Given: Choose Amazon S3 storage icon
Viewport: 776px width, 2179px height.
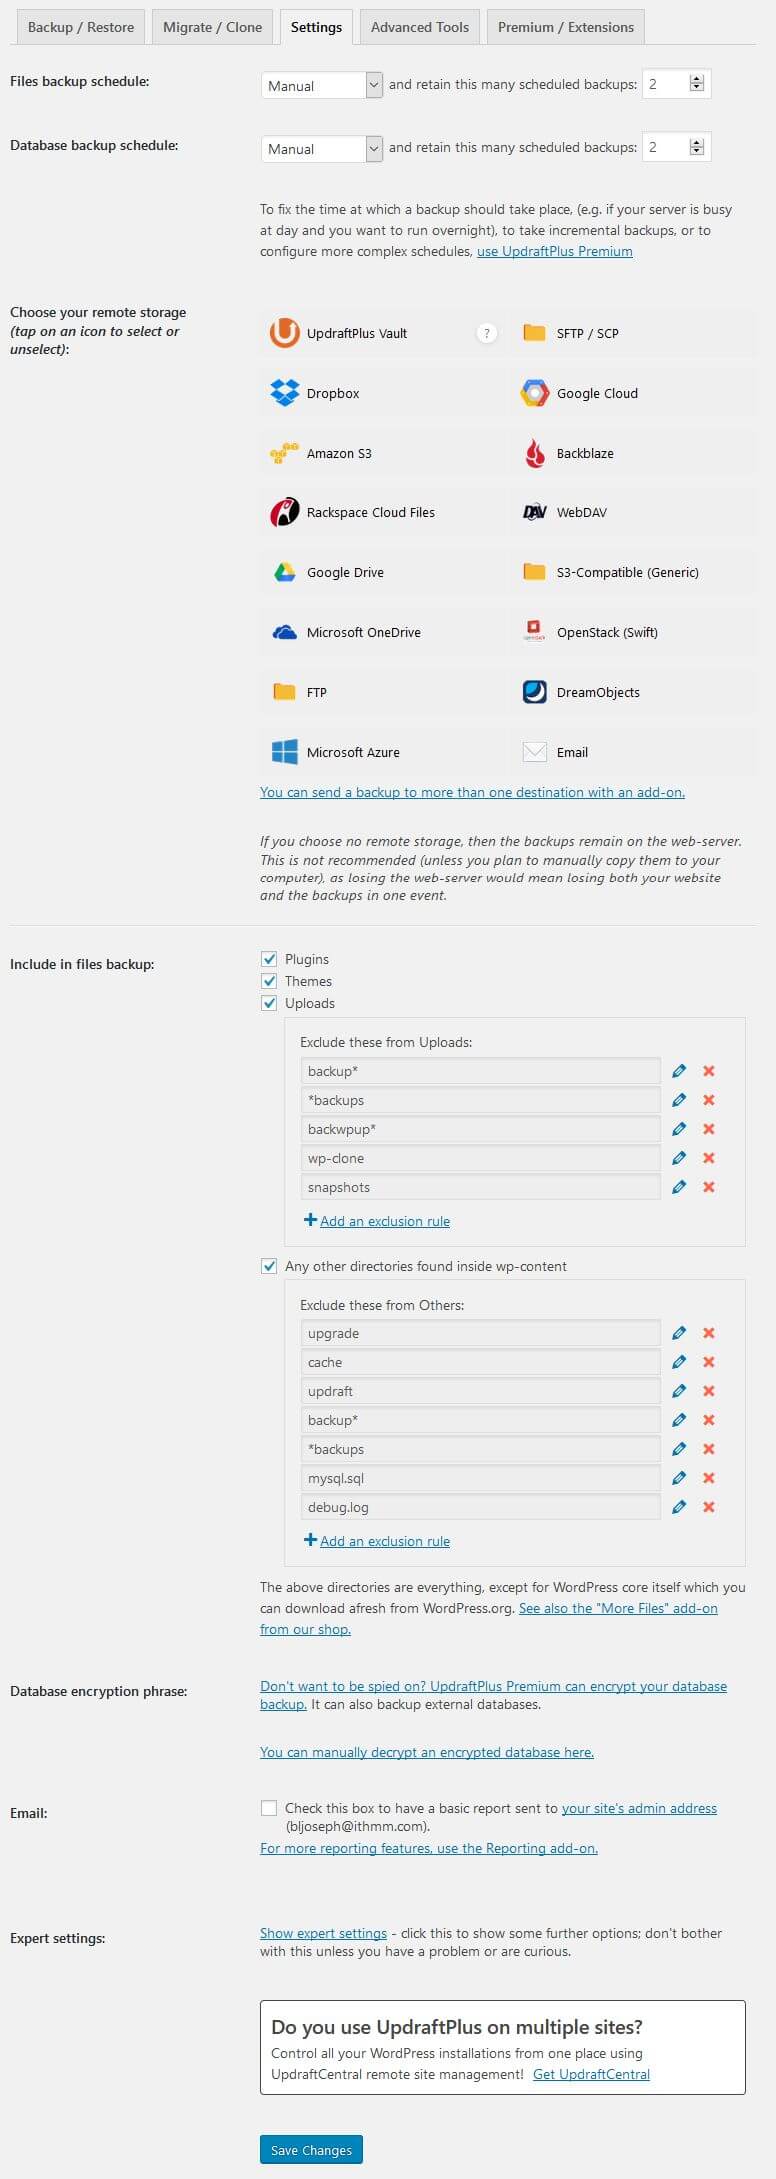Looking at the screenshot, I should point(285,453).
